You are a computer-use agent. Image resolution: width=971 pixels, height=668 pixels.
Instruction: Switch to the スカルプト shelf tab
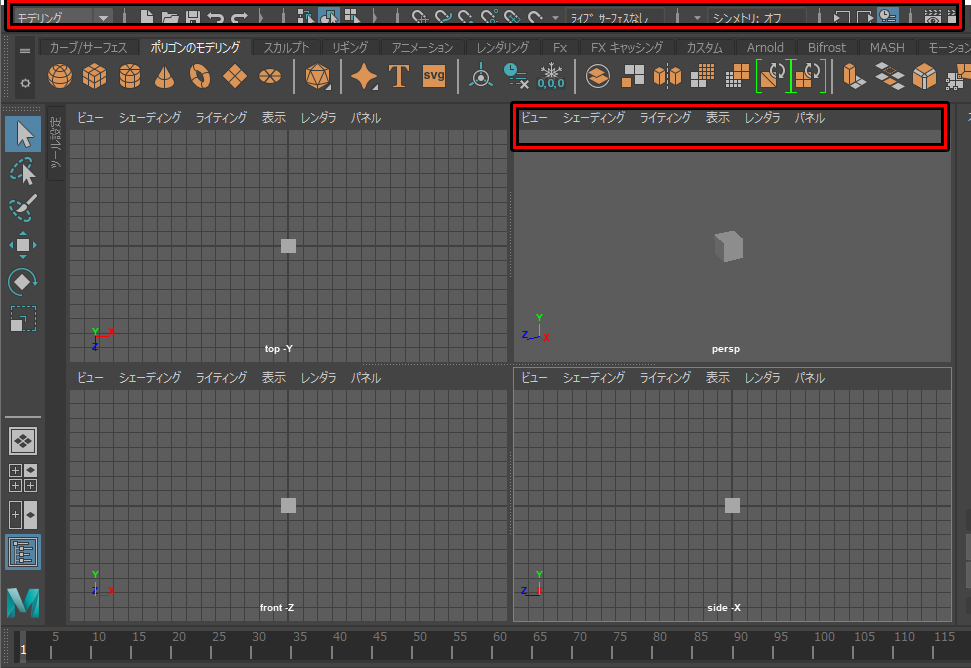[286, 48]
